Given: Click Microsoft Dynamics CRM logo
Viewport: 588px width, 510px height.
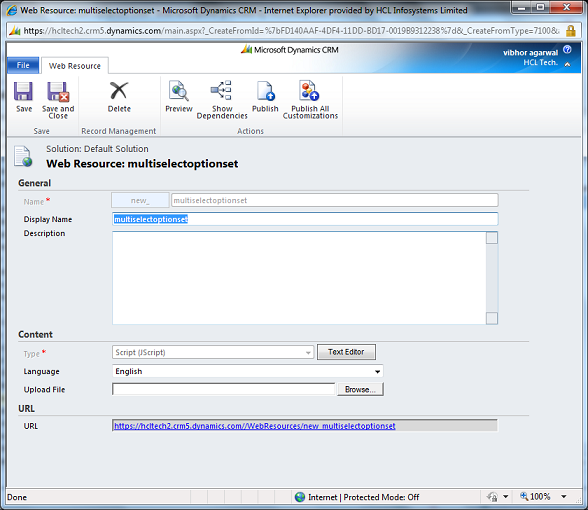Looking at the screenshot, I should [x=290, y=50].
